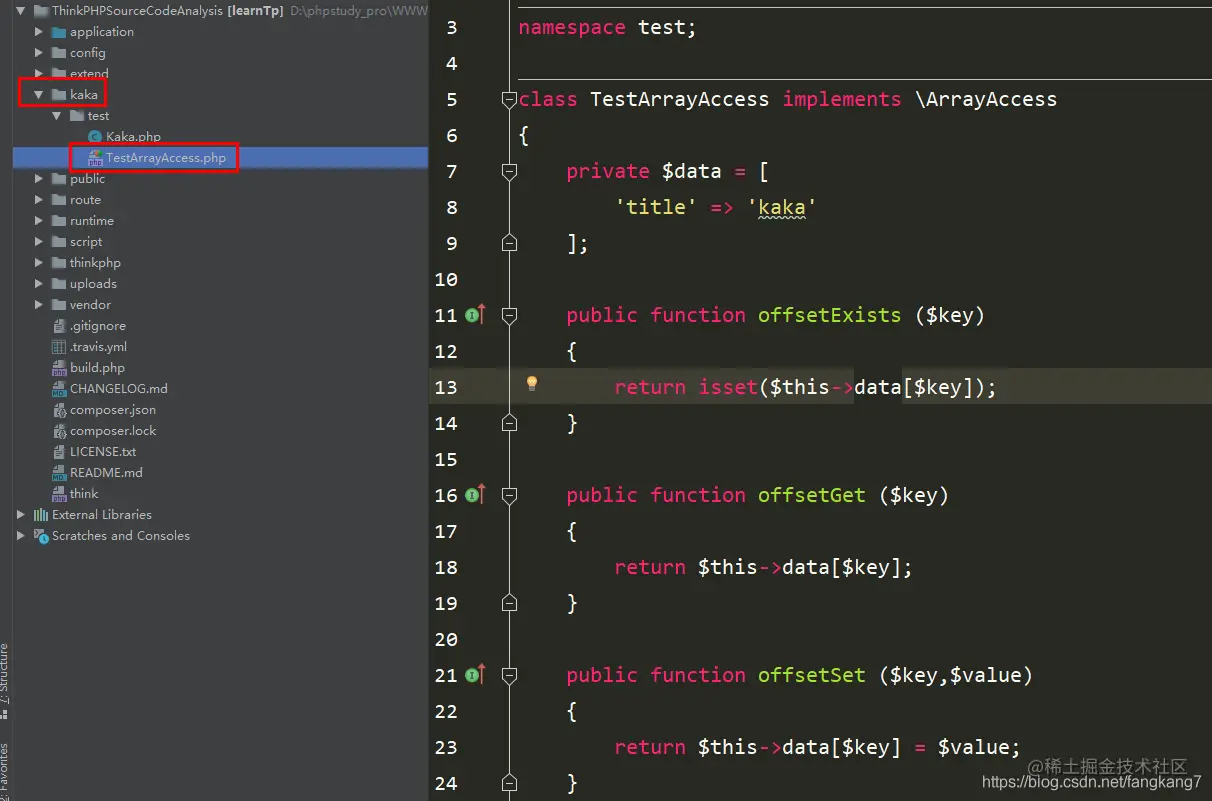Click the README.md file icon
Screen dimensions: 1212x801
coord(59,473)
